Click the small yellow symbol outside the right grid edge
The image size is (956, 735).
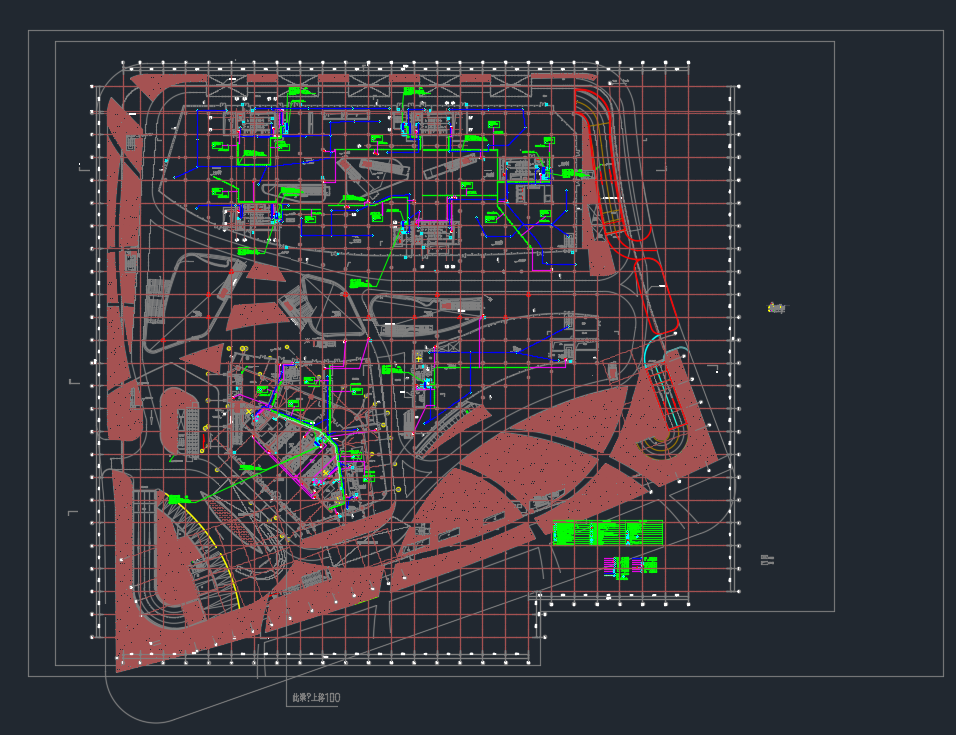pyautogui.click(x=776, y=307)
